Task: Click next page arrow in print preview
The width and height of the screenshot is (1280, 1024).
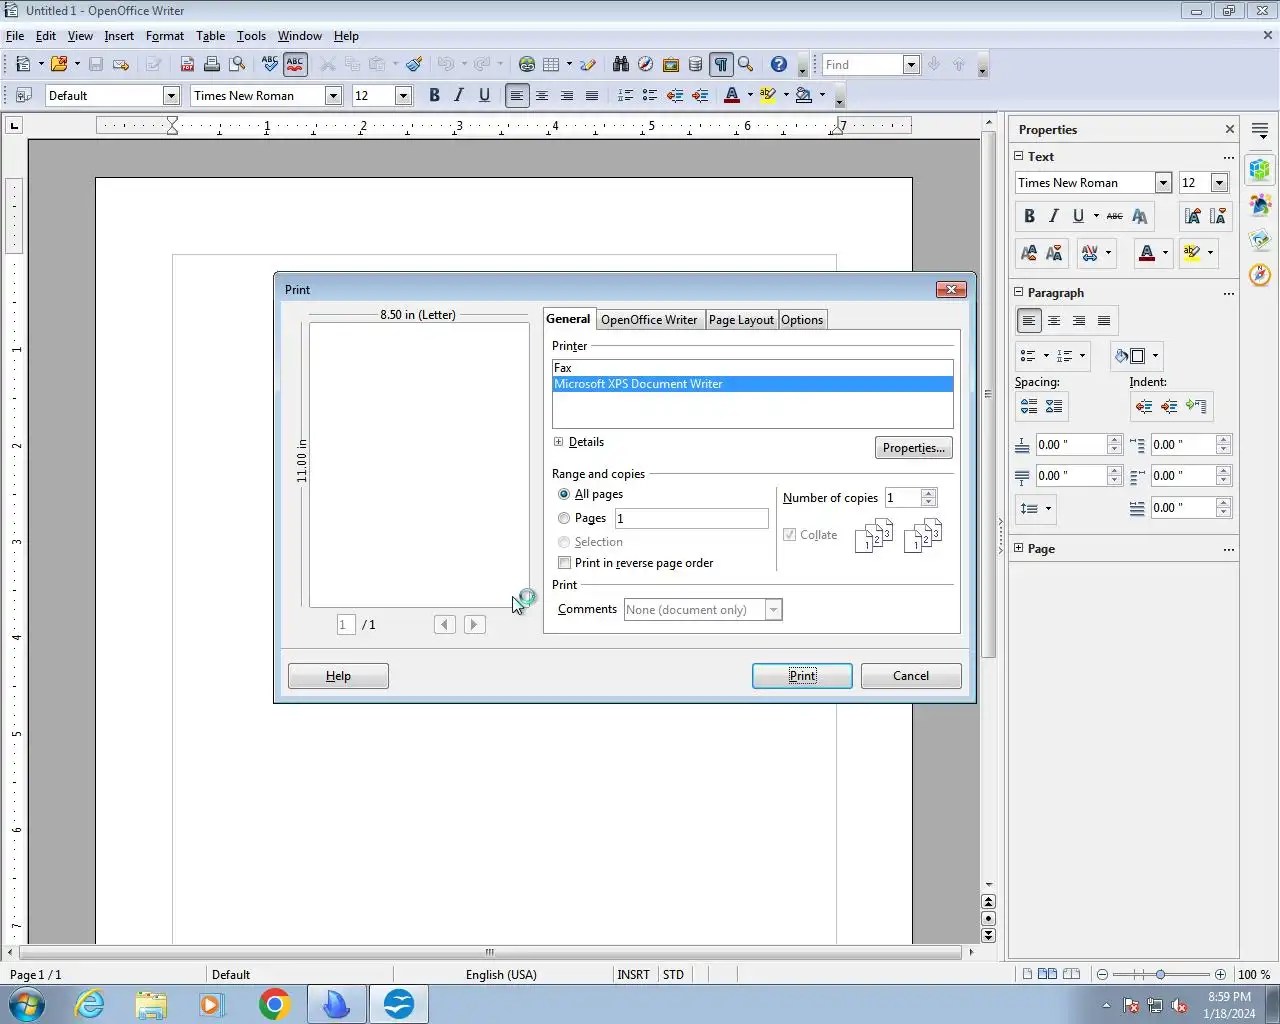Action: [475, 625]
